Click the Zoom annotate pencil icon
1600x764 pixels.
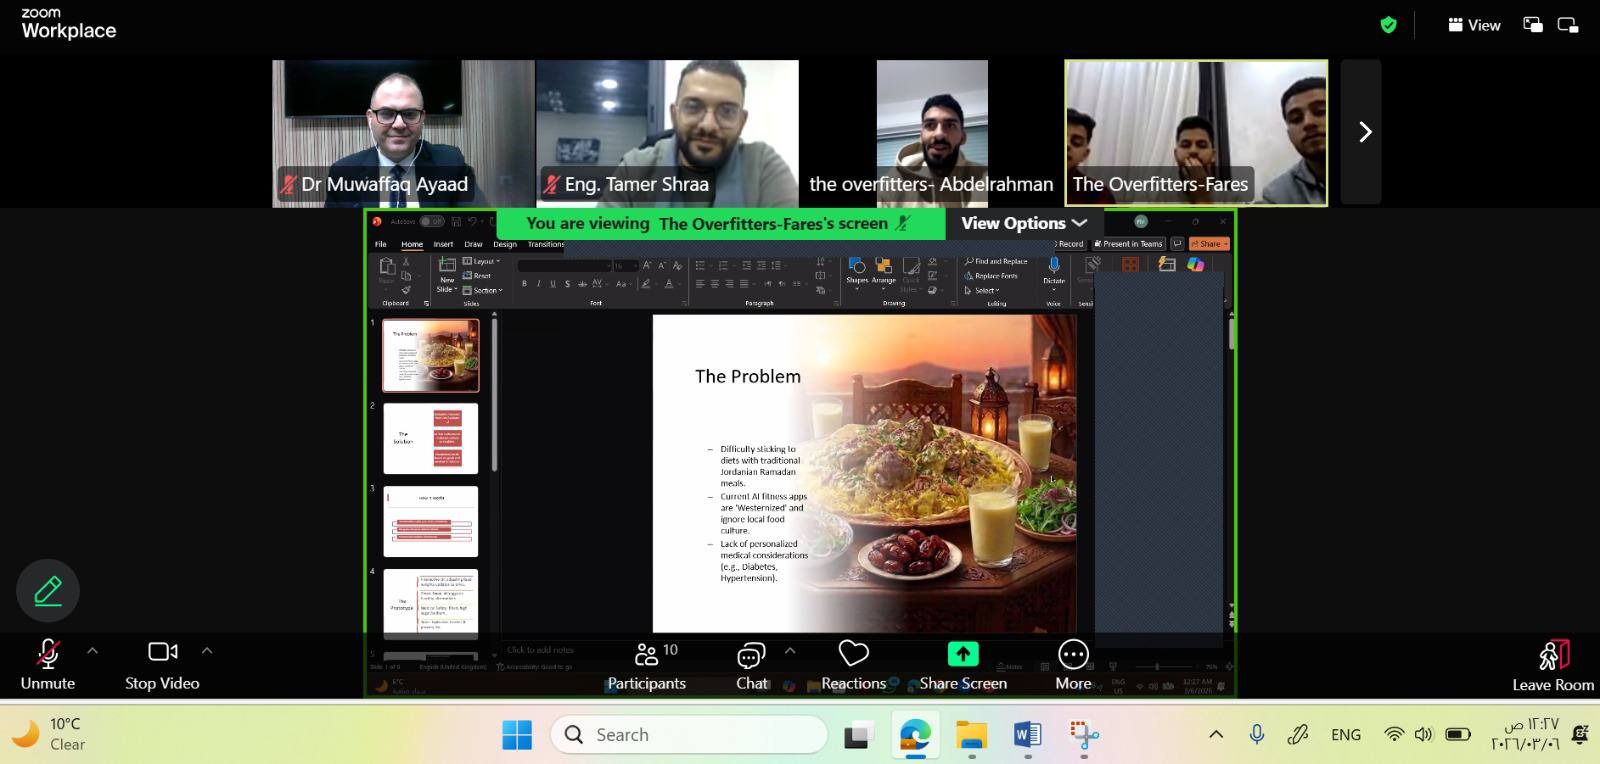click(x=48, y=591)
